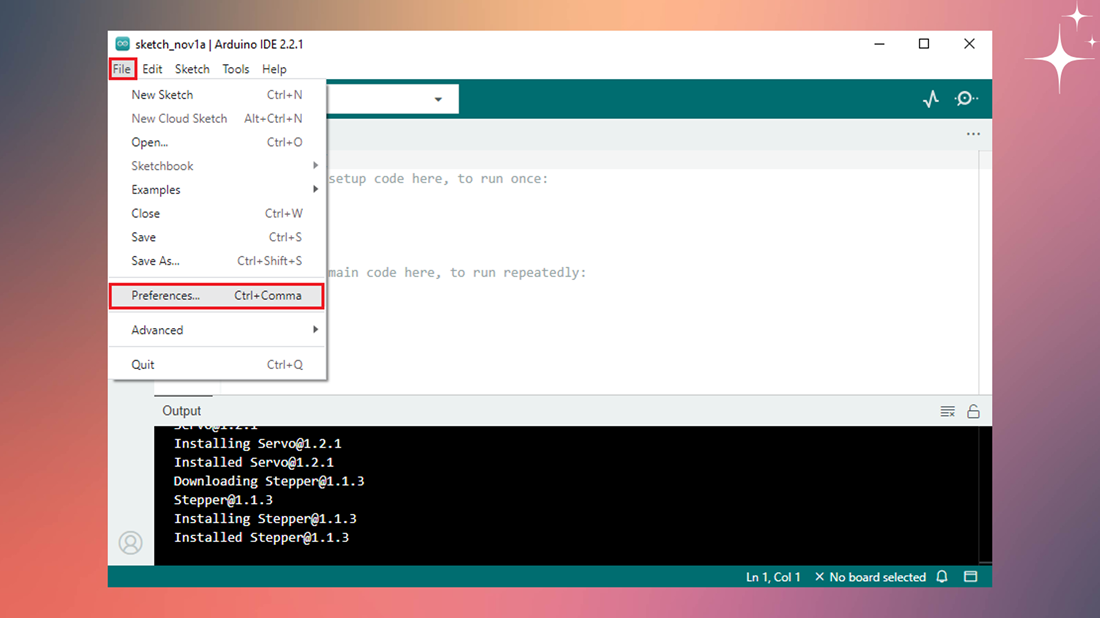
Task: Toggle Output scroll lock icon
Action: click(973, 411)
